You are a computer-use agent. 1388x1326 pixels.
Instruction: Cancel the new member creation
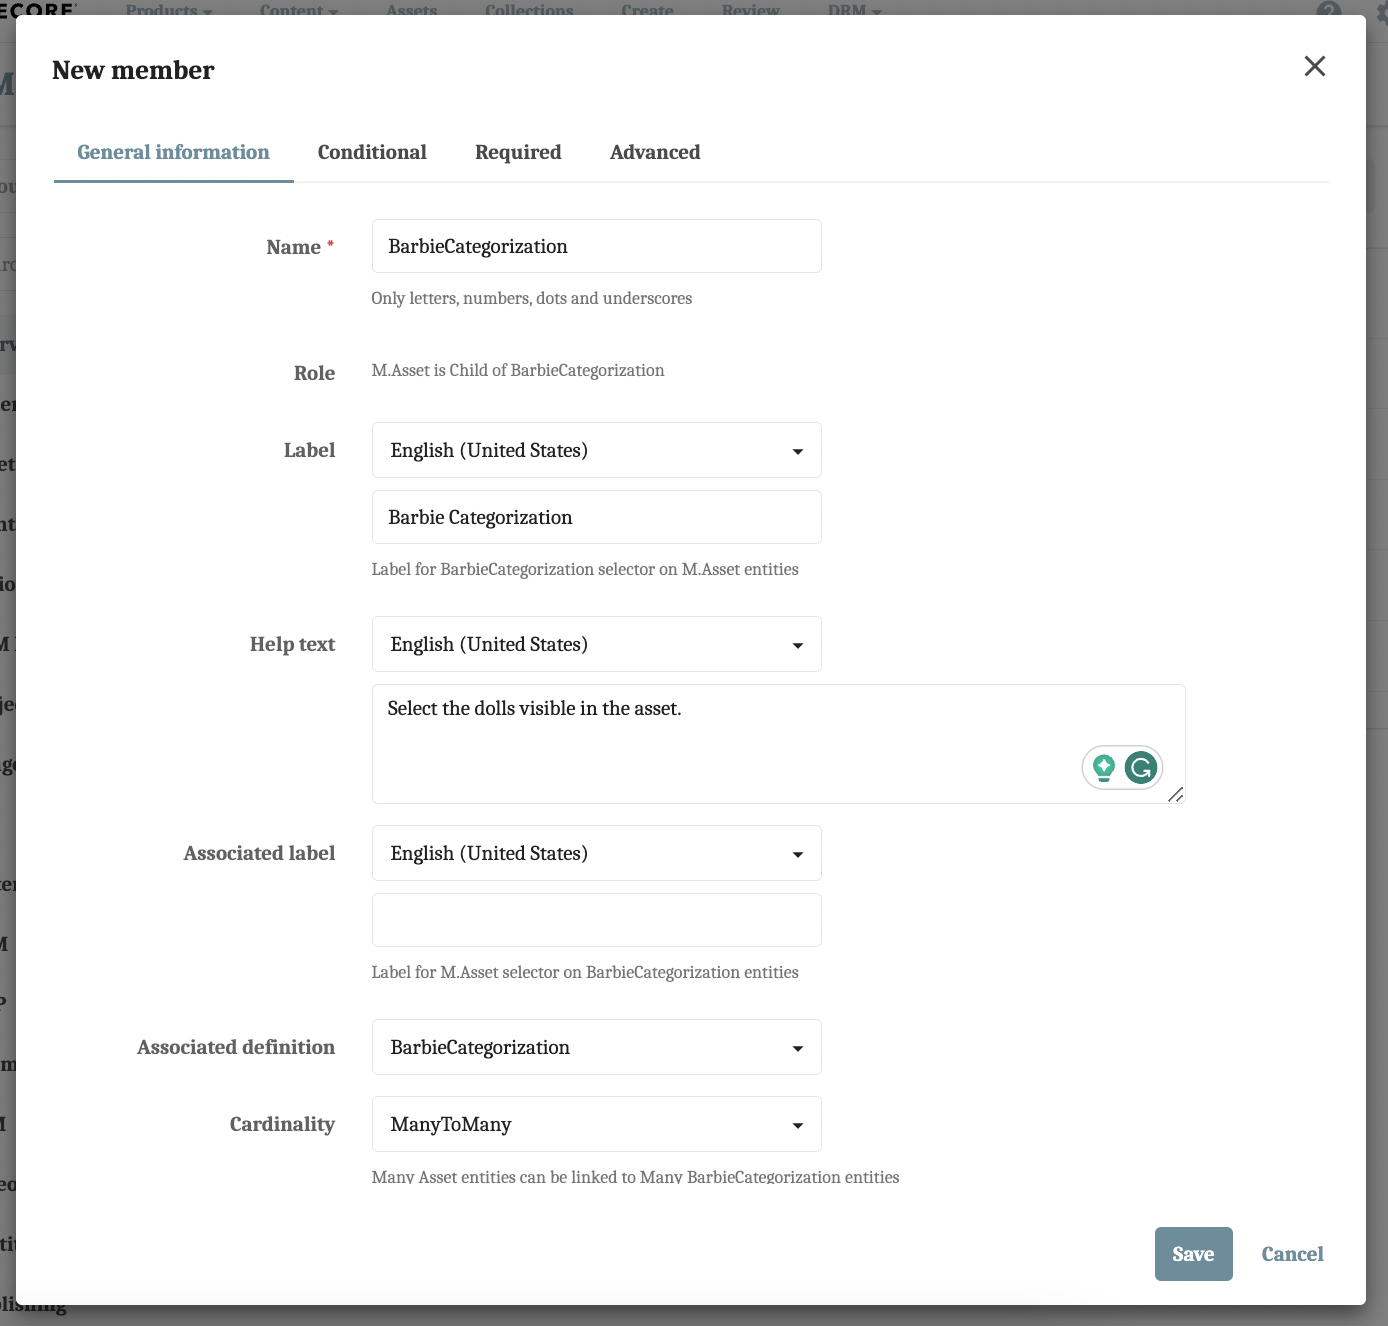coord(1291,1253)
